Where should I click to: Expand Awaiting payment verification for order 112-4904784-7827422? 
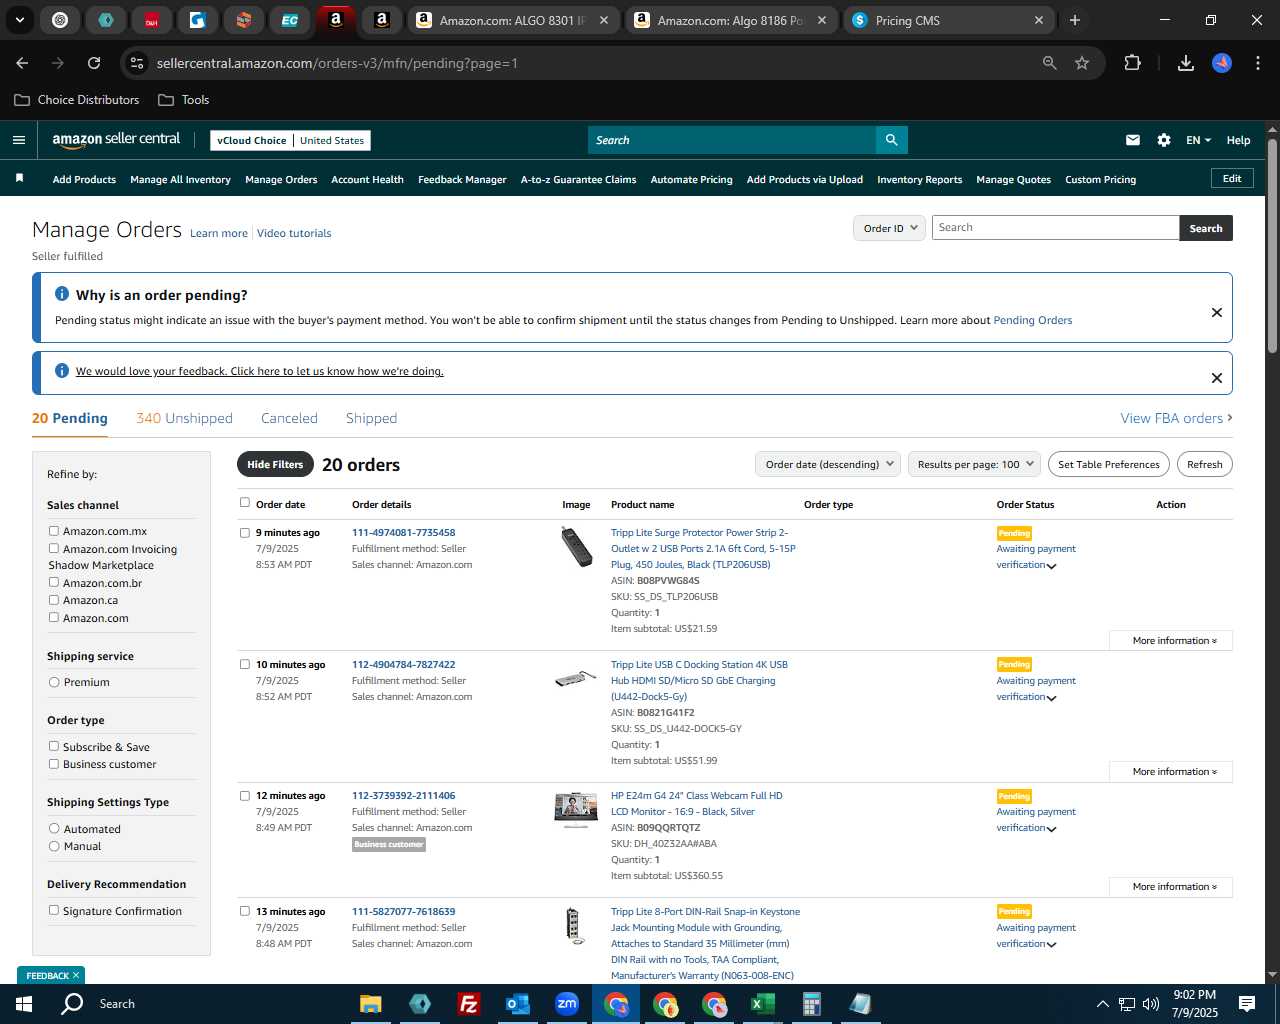(1051, 698)
